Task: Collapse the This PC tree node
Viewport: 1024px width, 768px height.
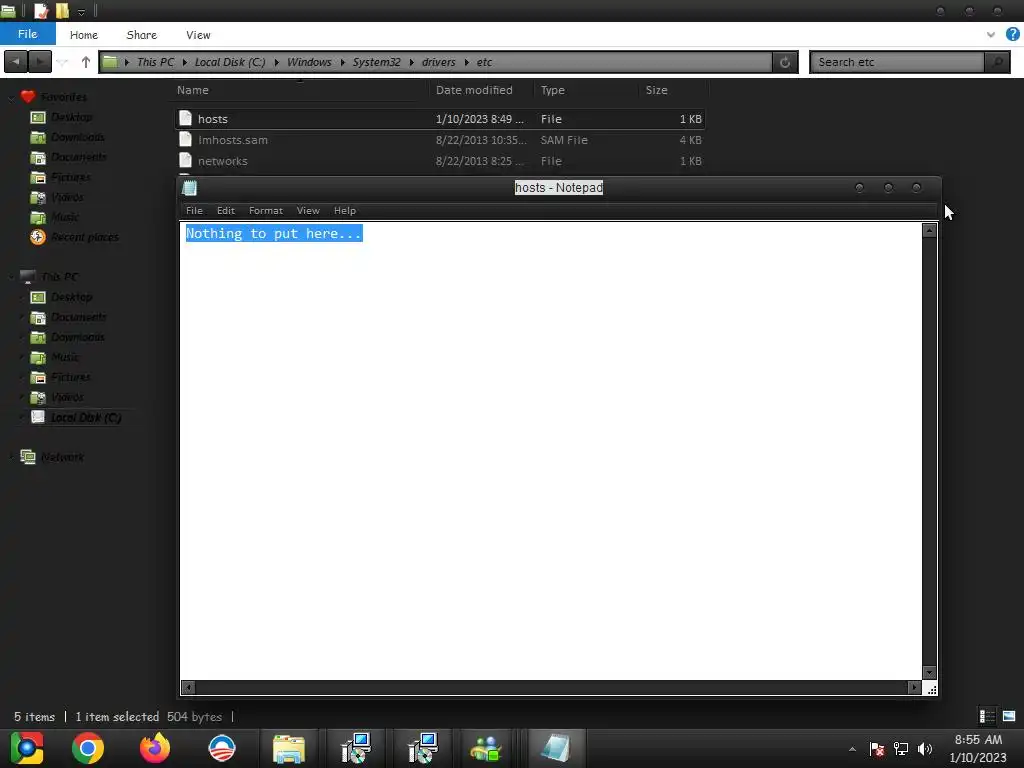Action: [x=11, y=278]
